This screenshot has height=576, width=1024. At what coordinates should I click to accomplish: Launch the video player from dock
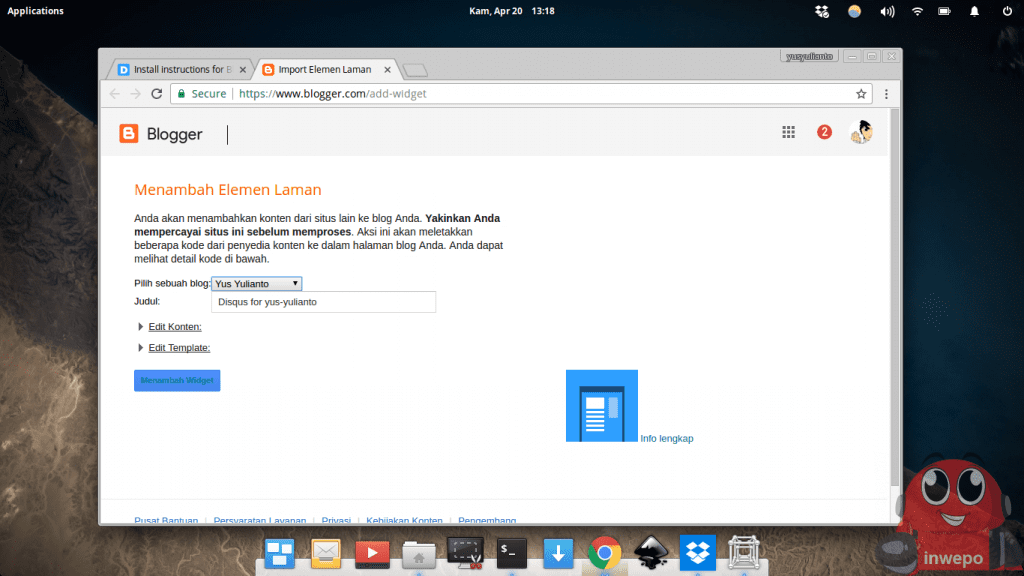372,553
